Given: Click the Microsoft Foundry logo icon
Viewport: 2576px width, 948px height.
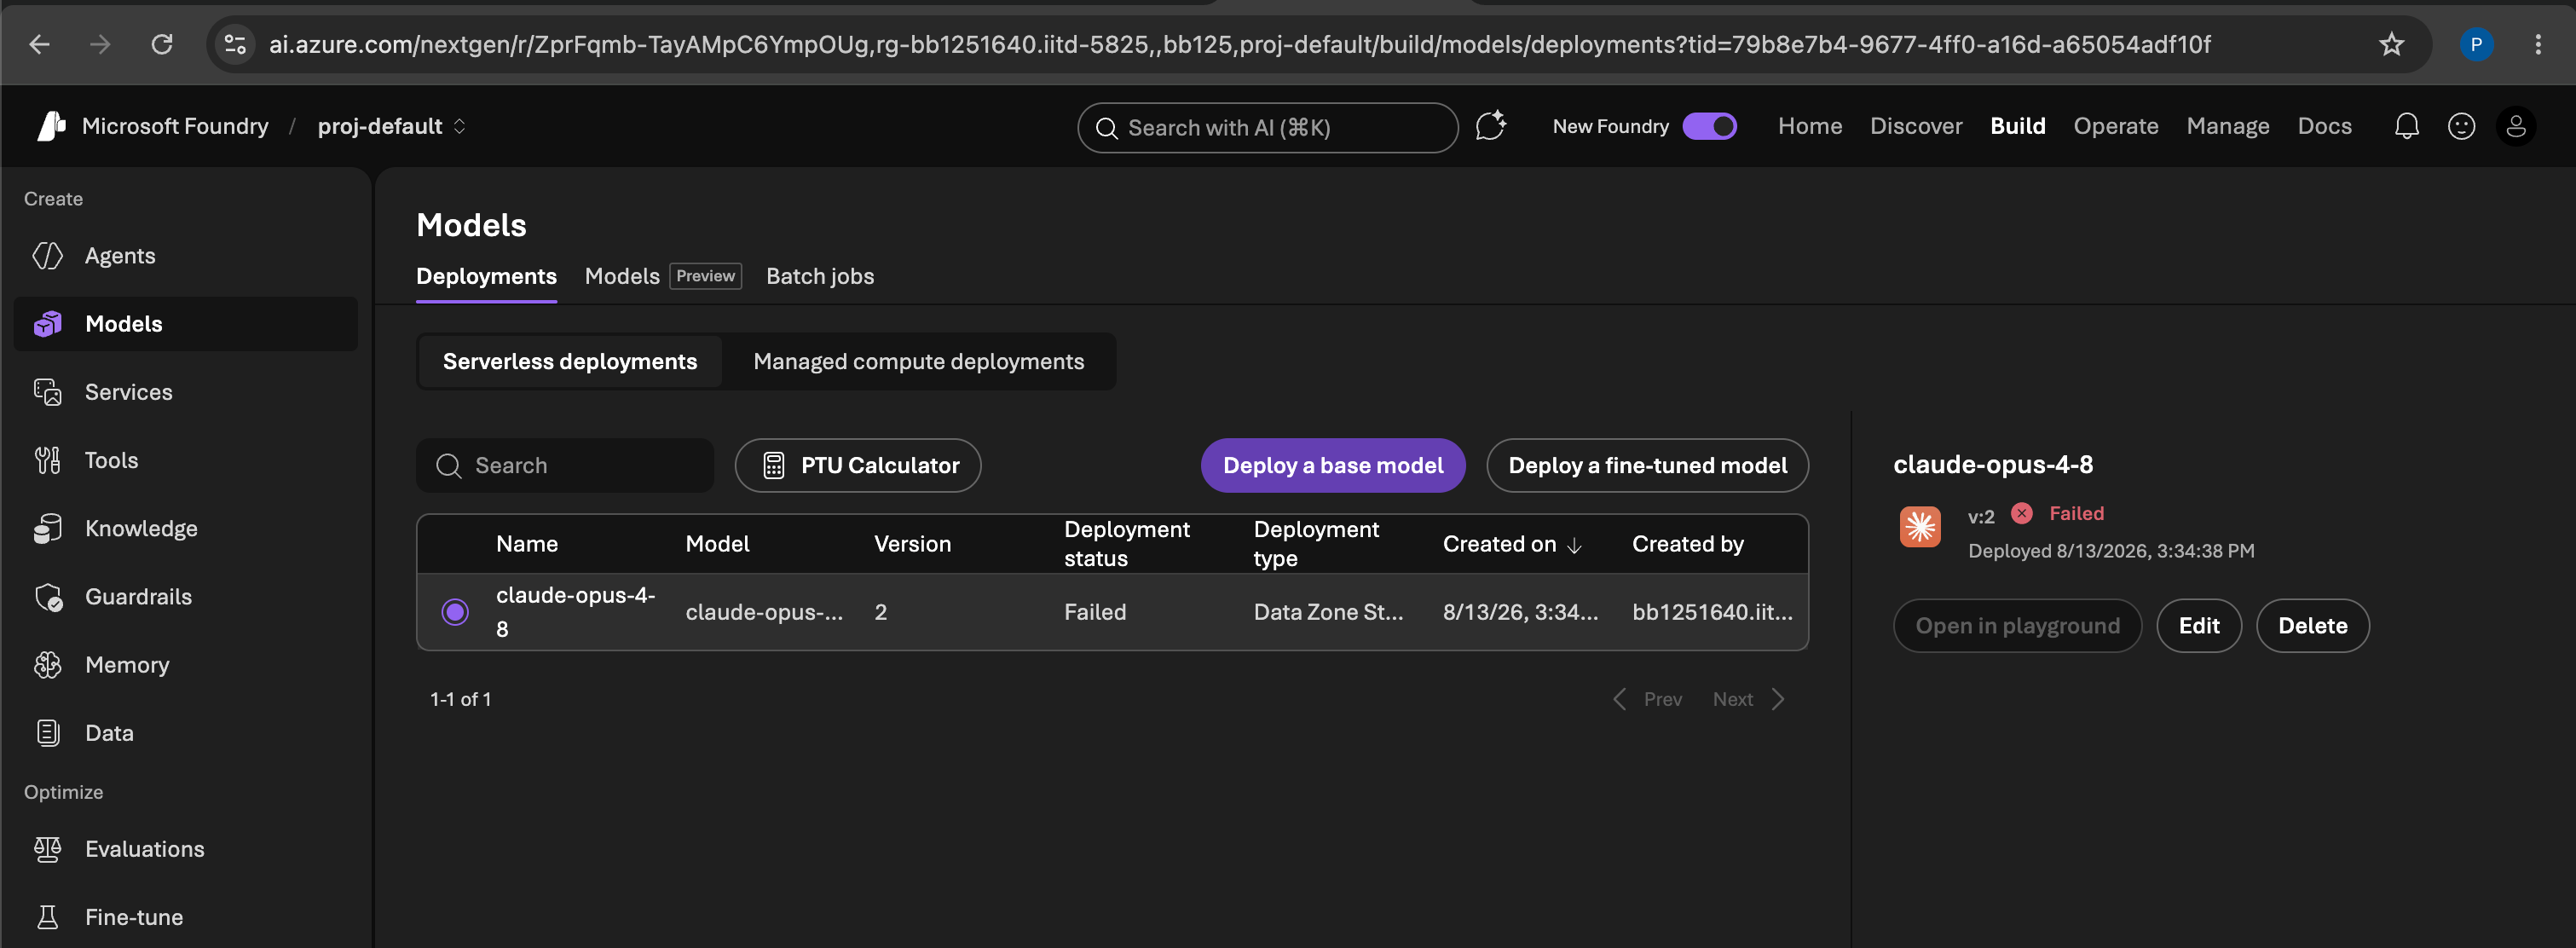Looking at the screenshot, I should point(51,126).
